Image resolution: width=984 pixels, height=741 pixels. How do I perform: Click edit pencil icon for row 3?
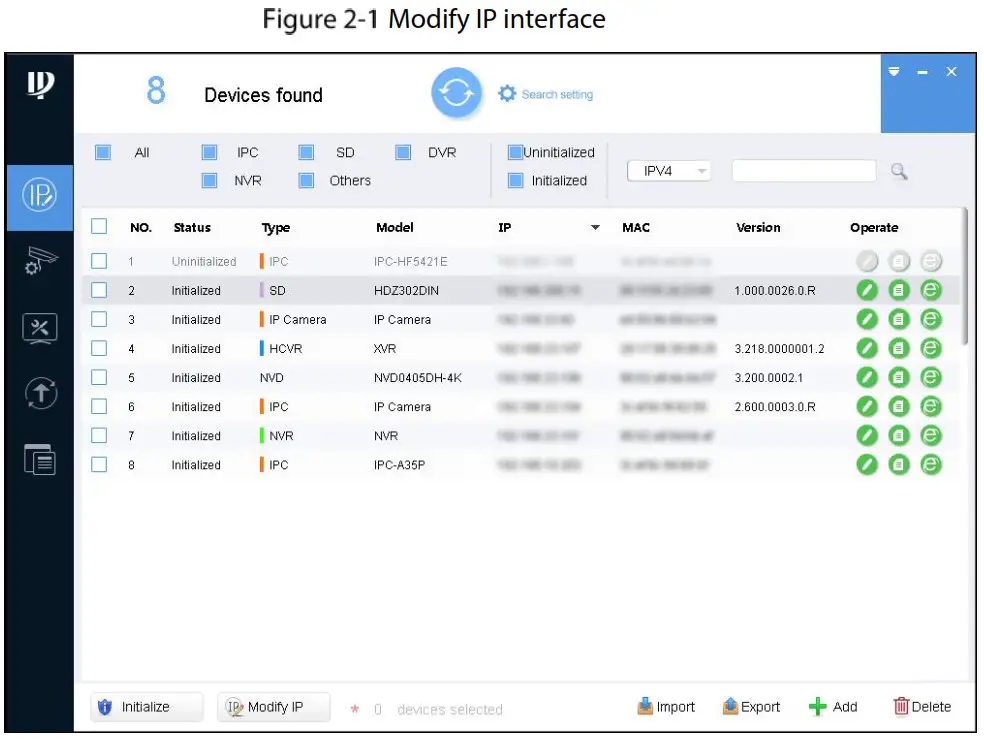click(867, 319)
